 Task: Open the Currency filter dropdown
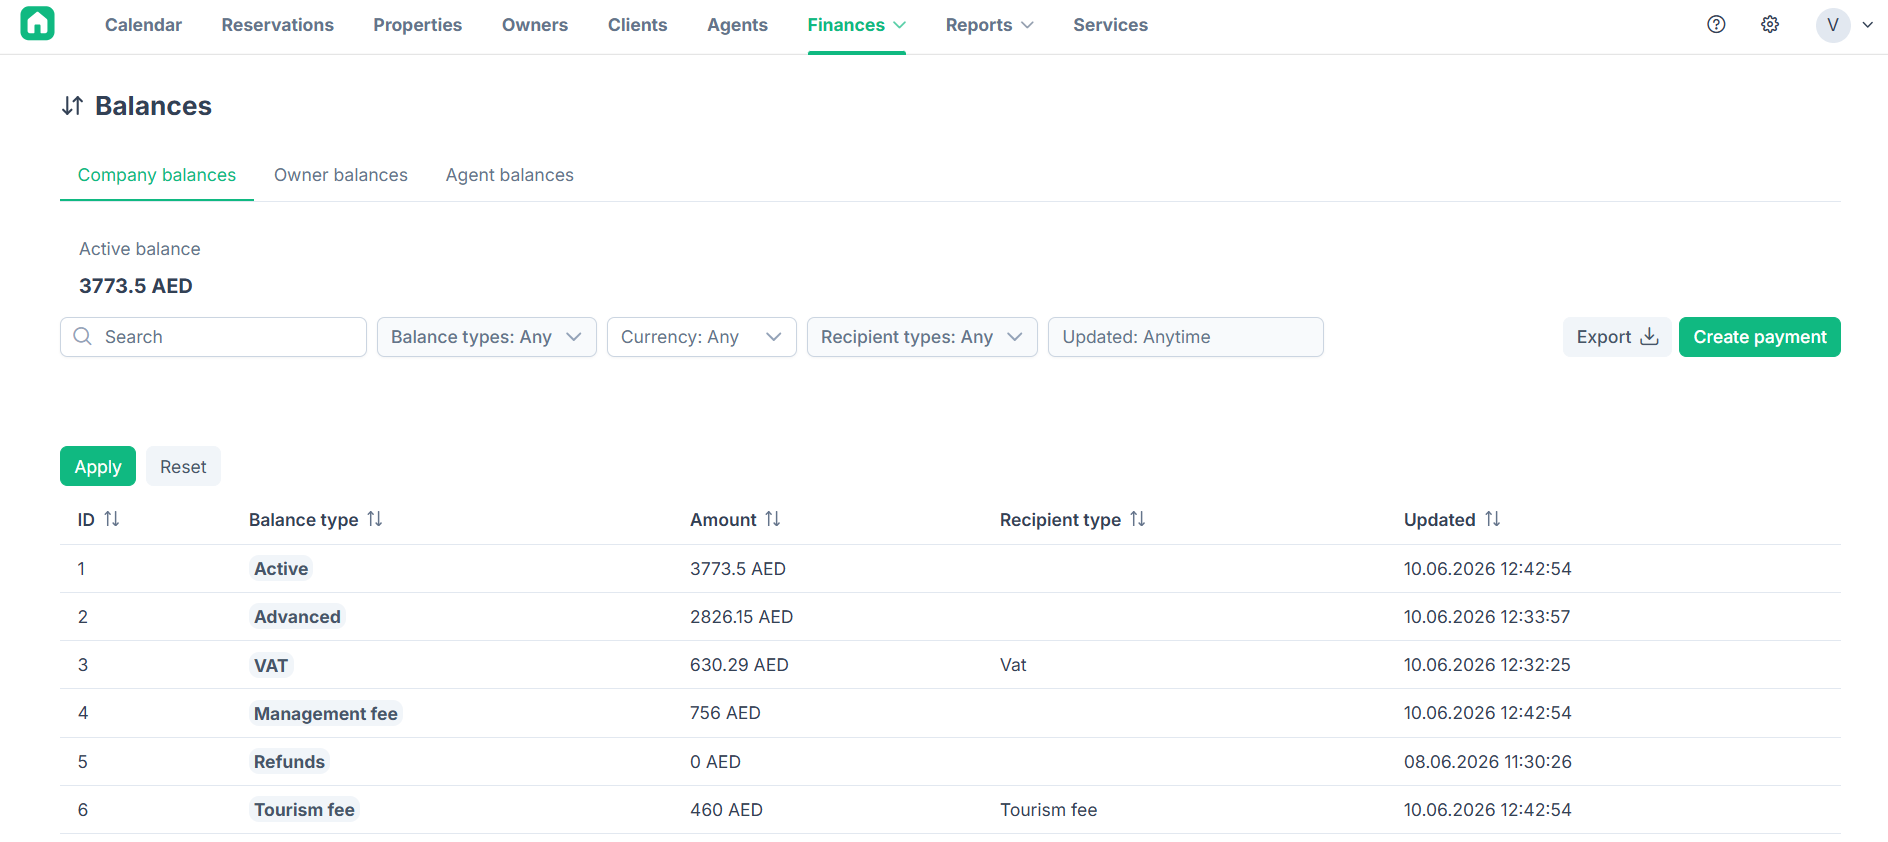pyautogui.click(x=702, y=337)
